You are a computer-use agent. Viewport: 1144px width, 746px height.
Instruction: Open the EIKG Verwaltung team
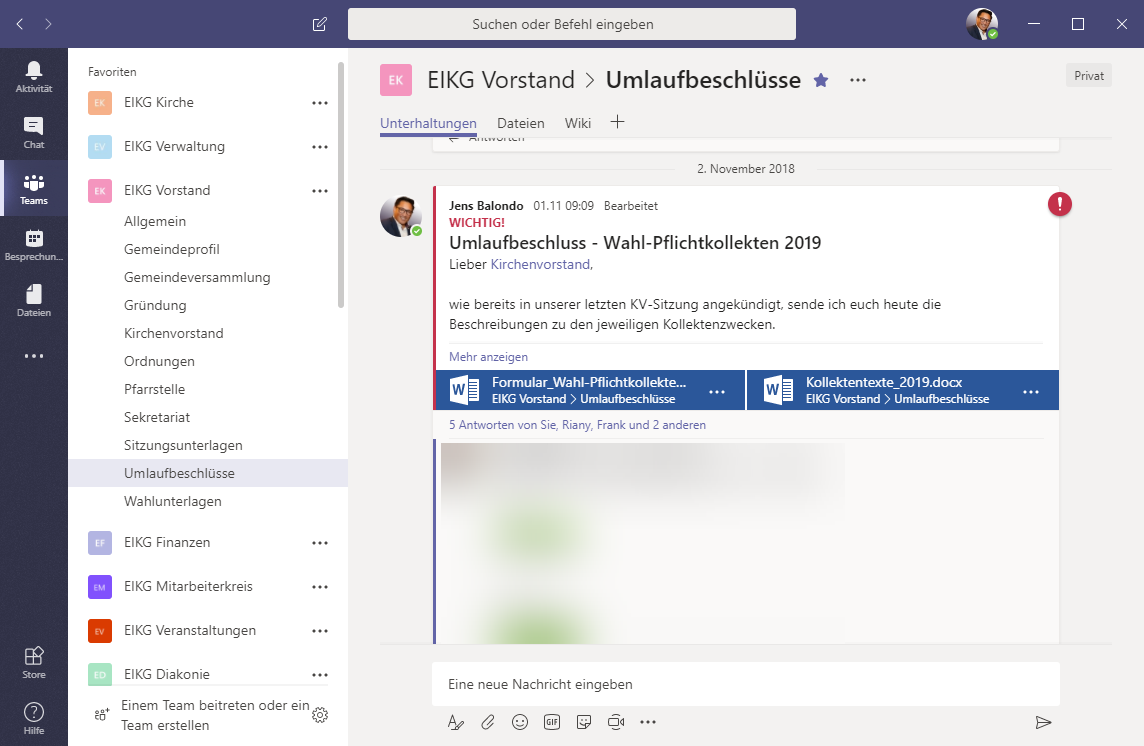coord(174,147)
